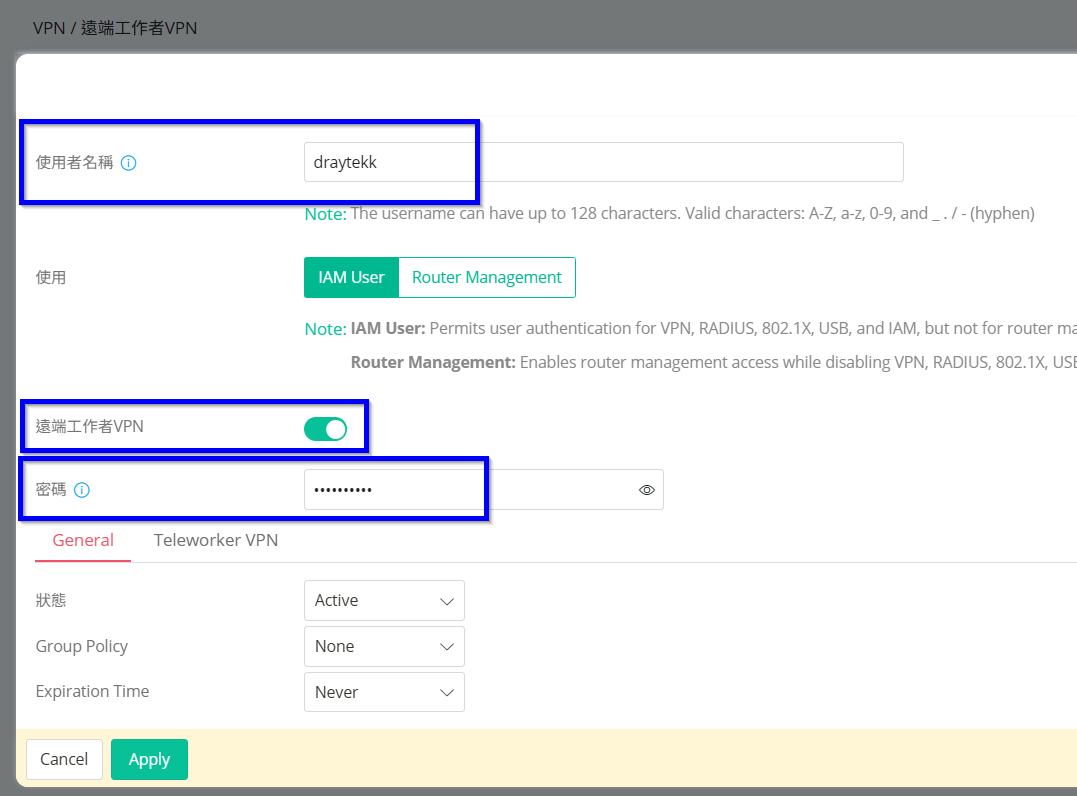Click the info icon beside 使用者名稱
The image size is (1077, 796).
tap(128, 162)
